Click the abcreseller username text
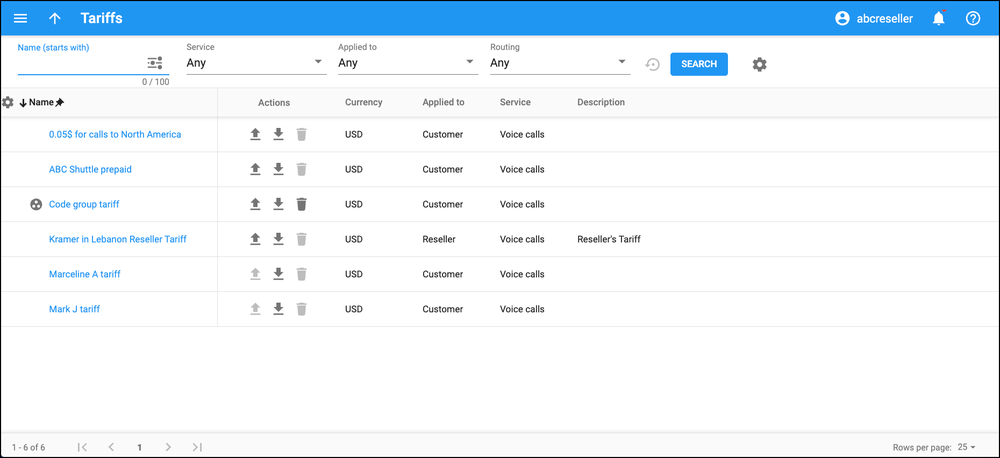The width and height of the screenshot is (1000, 458). [x=885, y=18]
